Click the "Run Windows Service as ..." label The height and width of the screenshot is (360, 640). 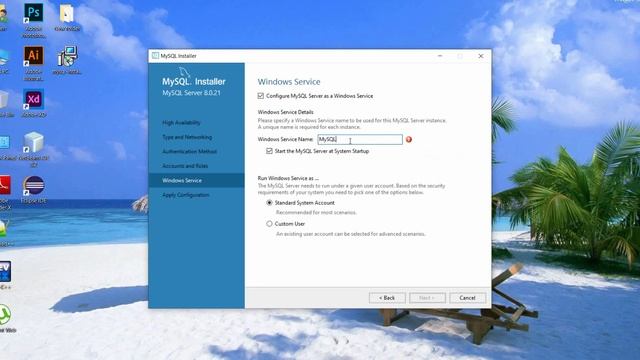point(288,178)
